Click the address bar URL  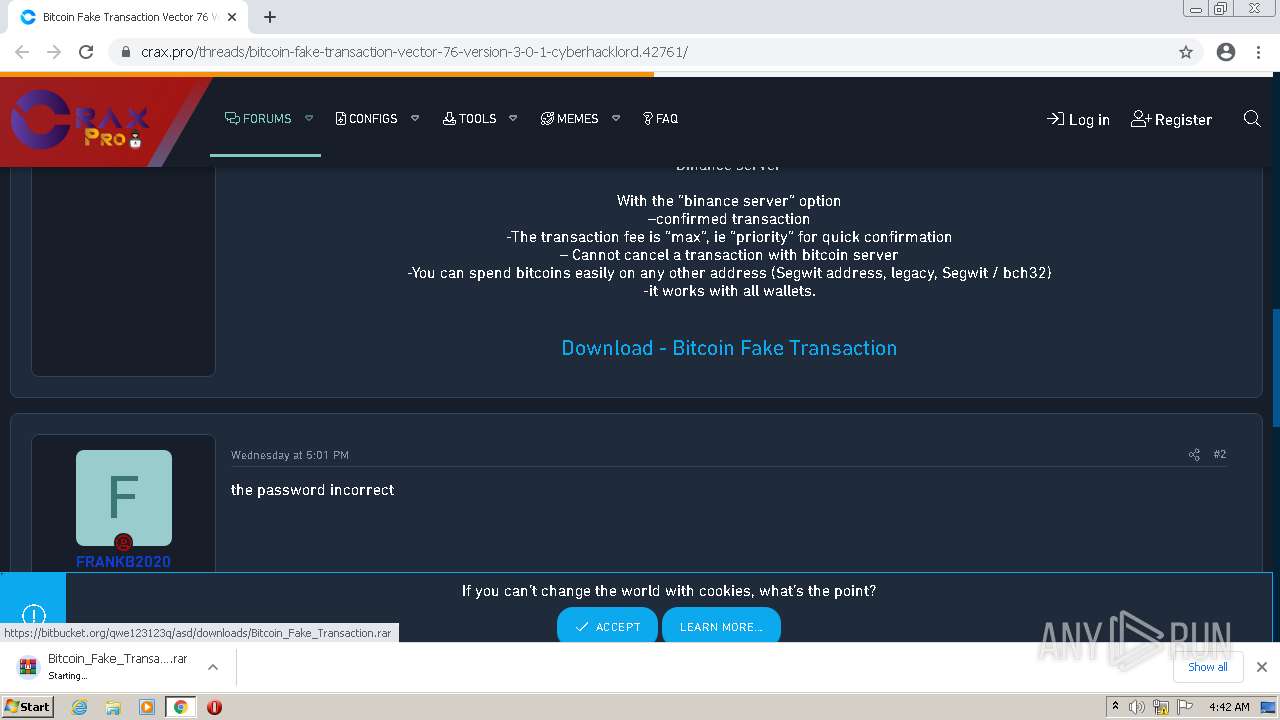click(414, 52)
